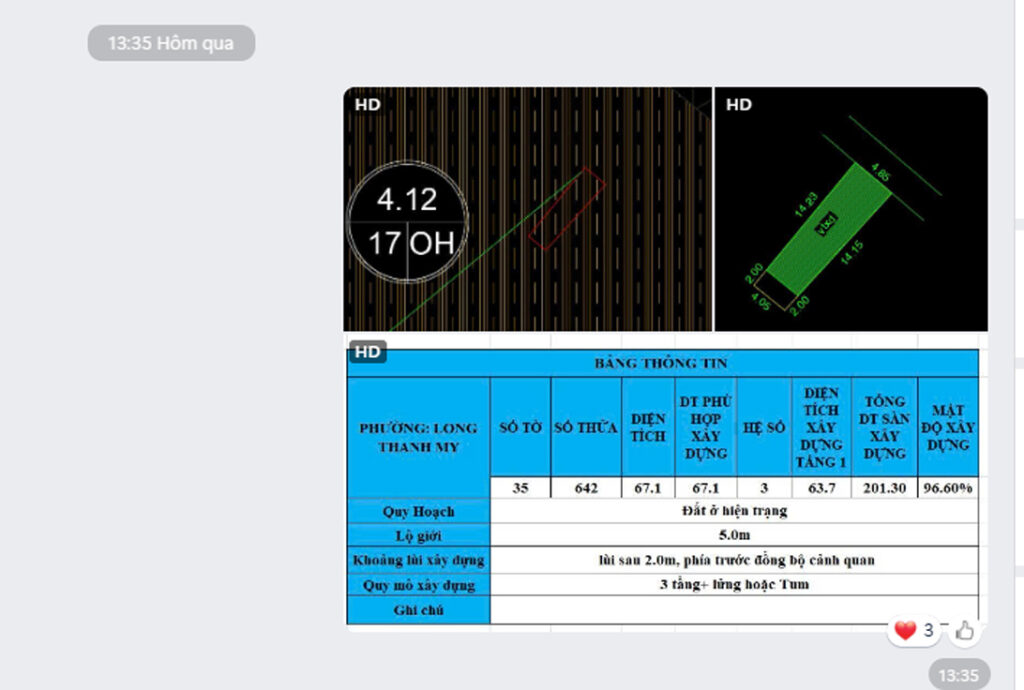Click the red plot outline on map
The height and width of the screenshot is (690, 1024).
click(566, 208)
